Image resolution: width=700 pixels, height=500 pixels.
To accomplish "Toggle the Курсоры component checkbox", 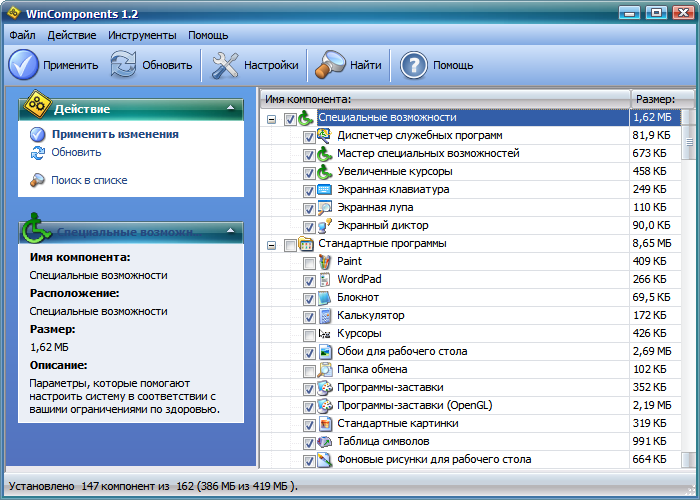I will 309,334.
